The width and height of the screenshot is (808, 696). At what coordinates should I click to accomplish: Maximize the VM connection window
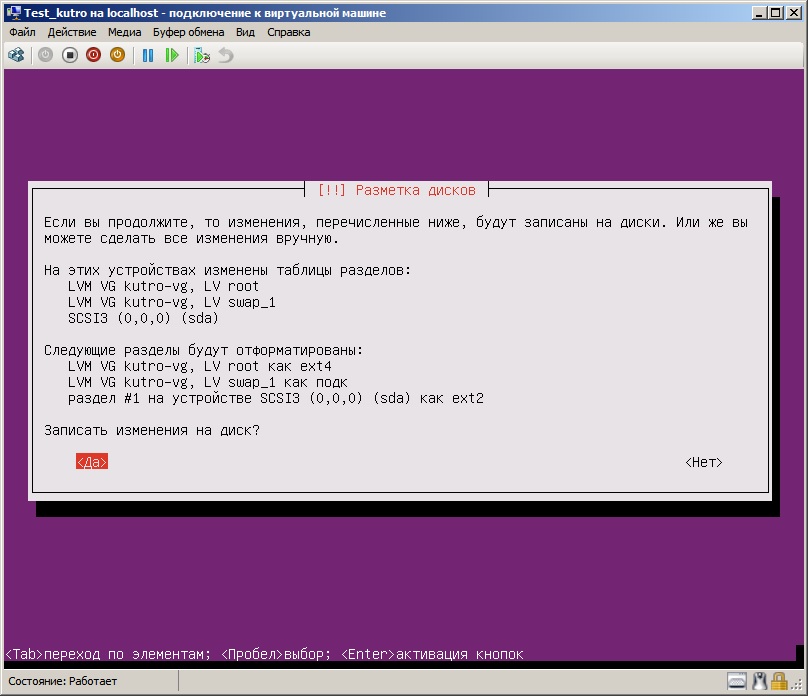(x=776, y=13)
